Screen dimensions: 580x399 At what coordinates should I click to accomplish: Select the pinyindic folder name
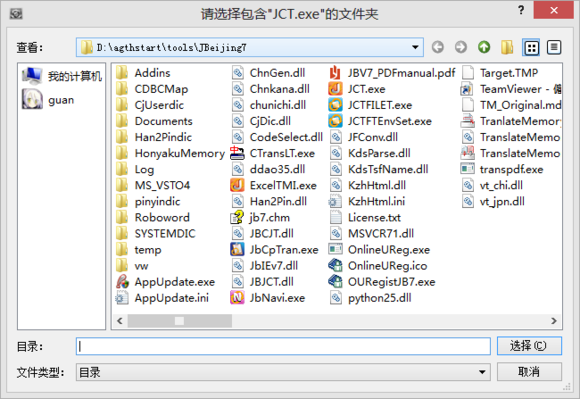(x=157, y=202)
